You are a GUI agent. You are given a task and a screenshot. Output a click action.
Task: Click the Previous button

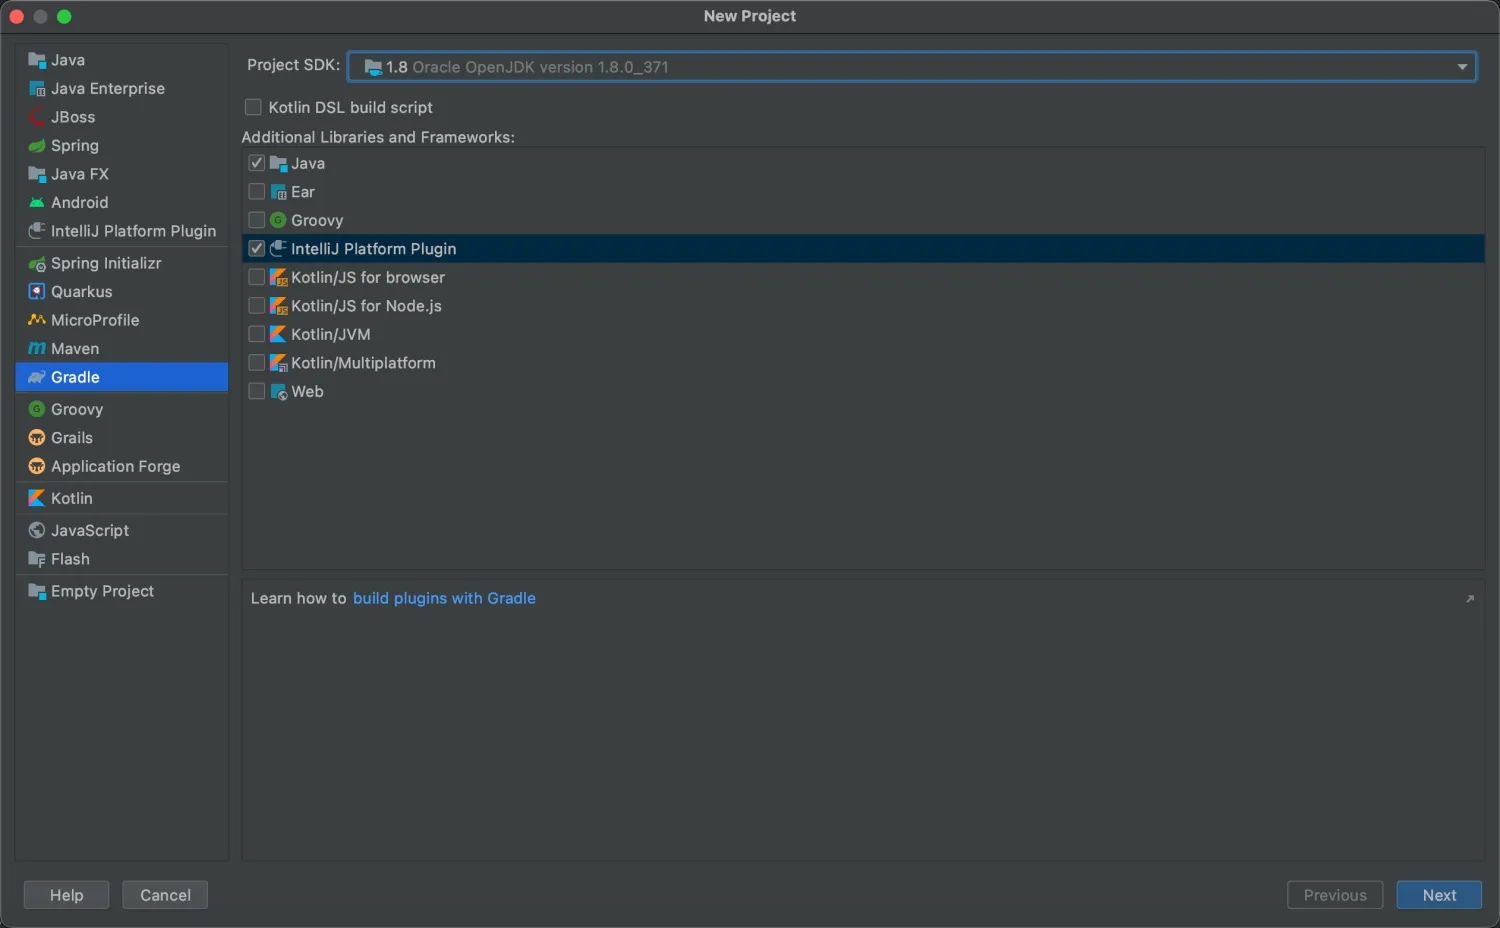tap(1335, 895)
